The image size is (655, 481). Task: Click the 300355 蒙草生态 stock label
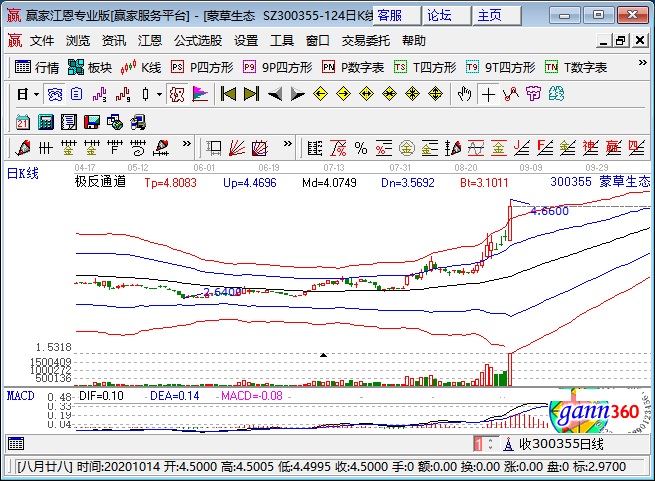pos(600,182)
